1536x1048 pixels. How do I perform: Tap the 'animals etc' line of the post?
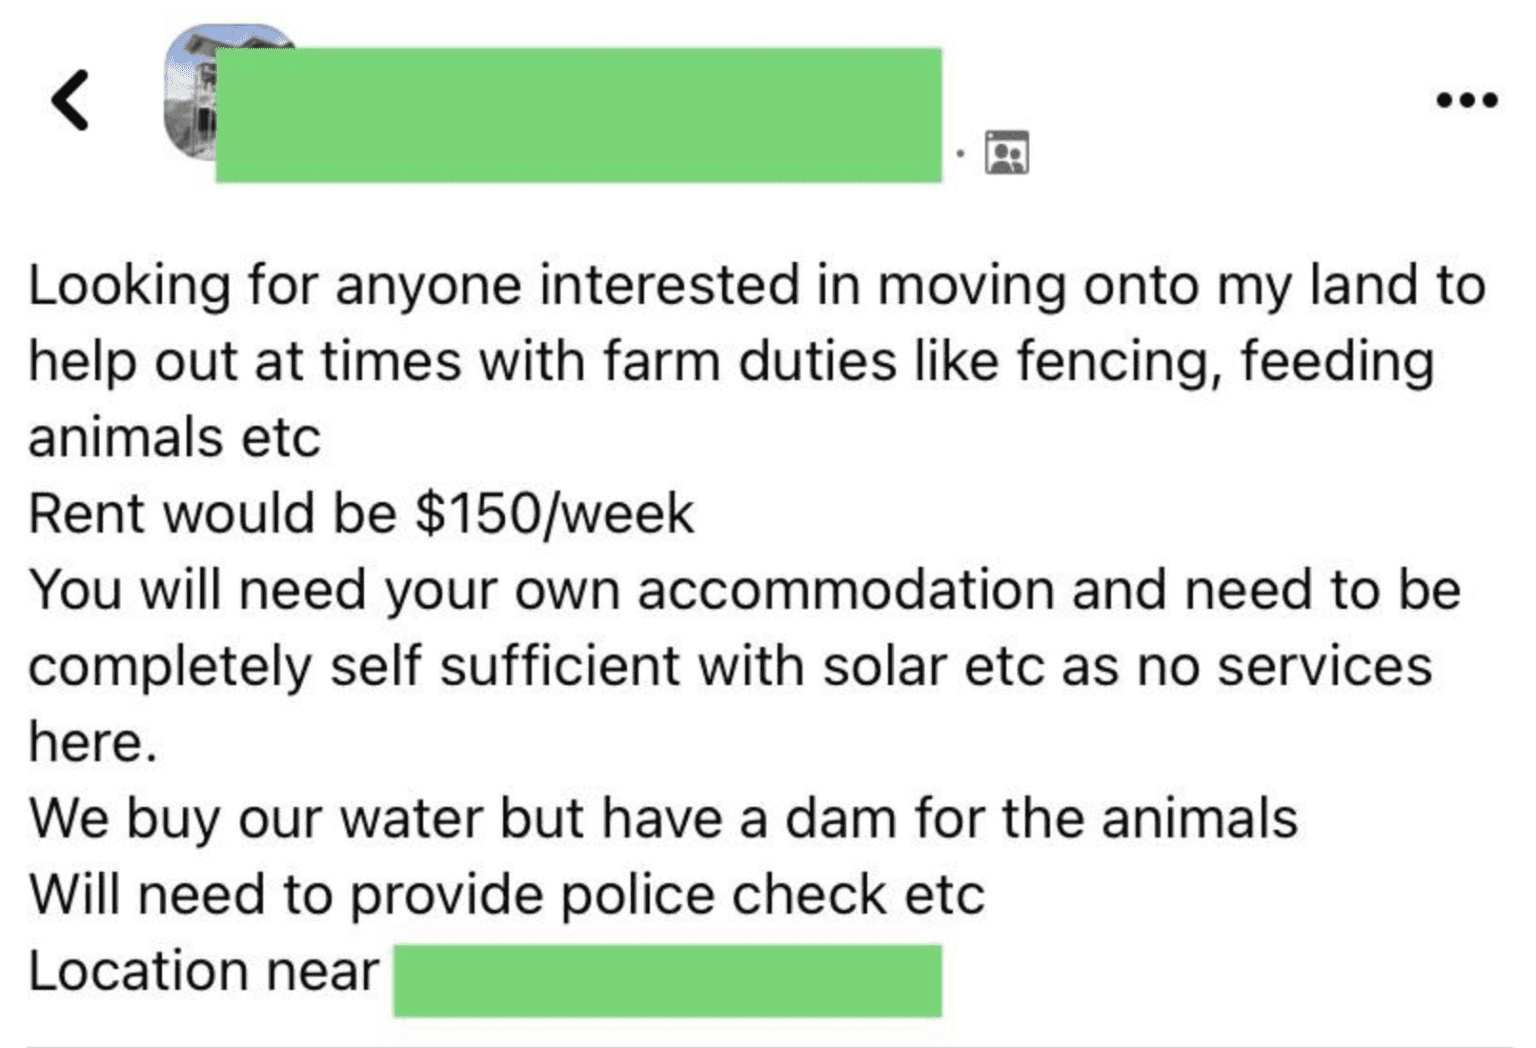(175, 438)
